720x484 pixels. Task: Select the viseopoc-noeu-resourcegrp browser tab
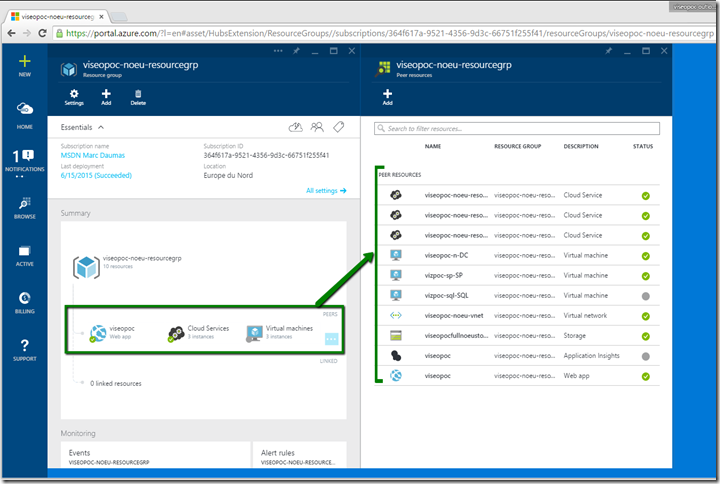57,17
